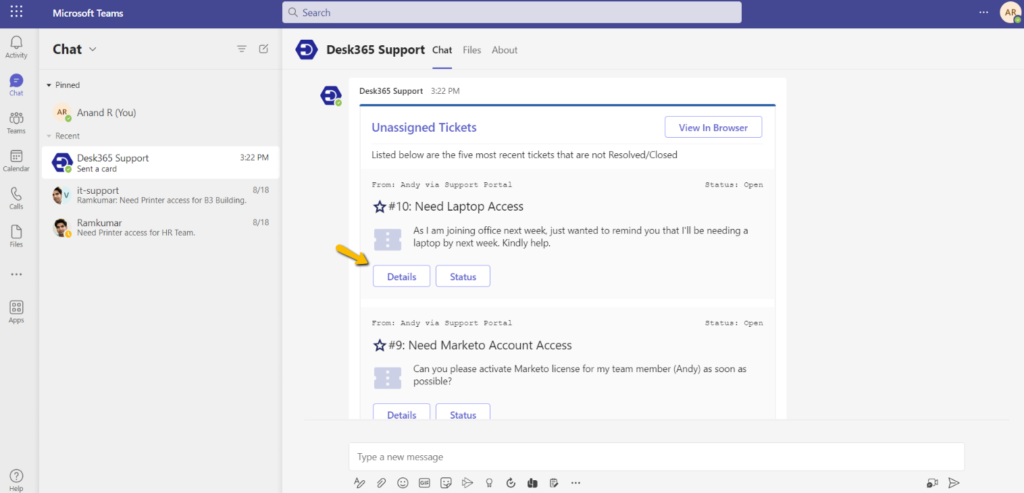Click the Approvals loop icon
The width and height of the screenshot is (1024, 493).
[x=511, y=483]
